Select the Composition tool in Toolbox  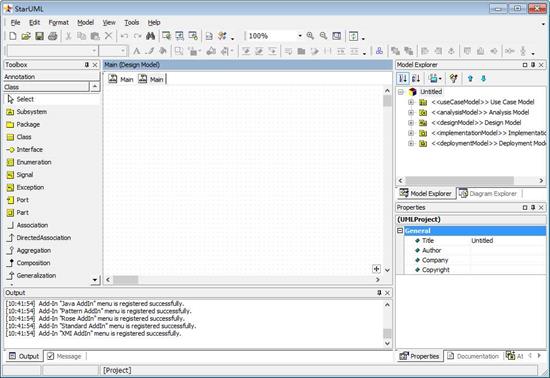click(52, 263)
